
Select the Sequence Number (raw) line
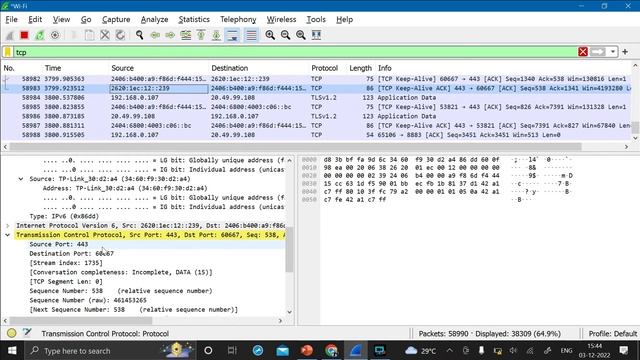pos(88,300)
